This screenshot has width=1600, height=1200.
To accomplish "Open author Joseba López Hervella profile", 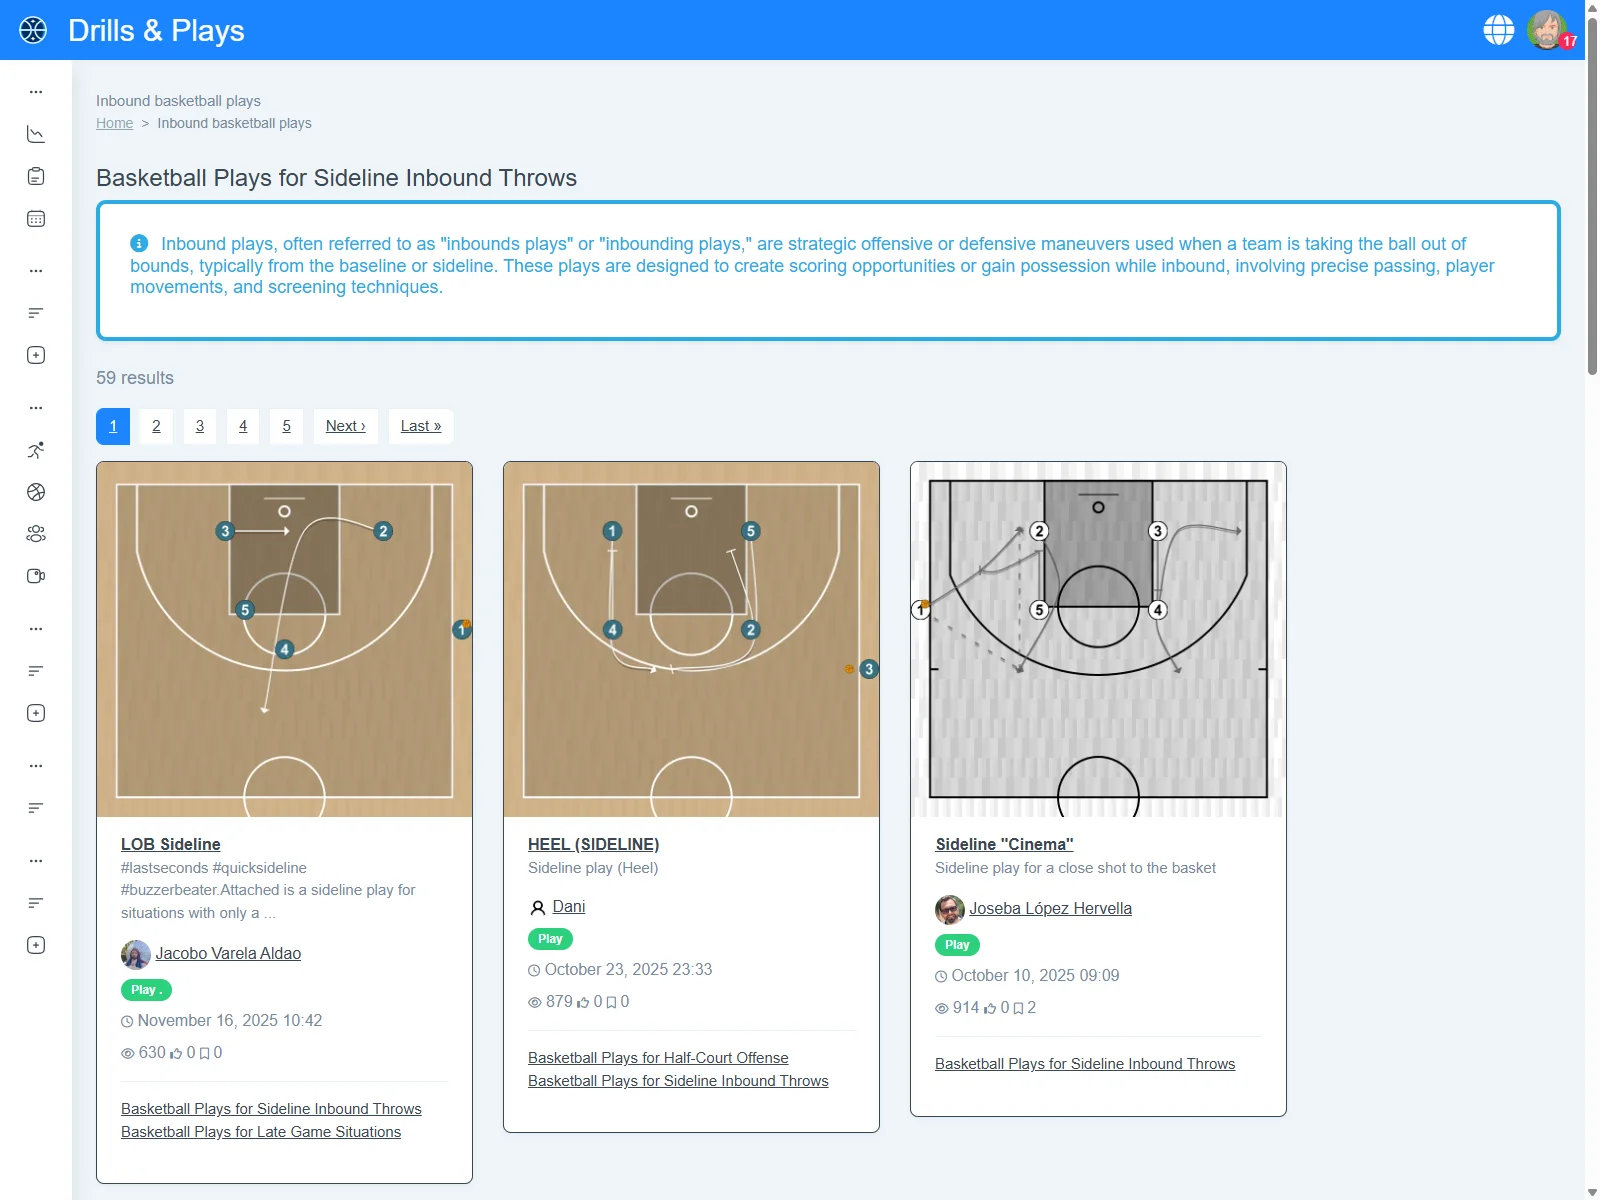I will pos(1050,908).
